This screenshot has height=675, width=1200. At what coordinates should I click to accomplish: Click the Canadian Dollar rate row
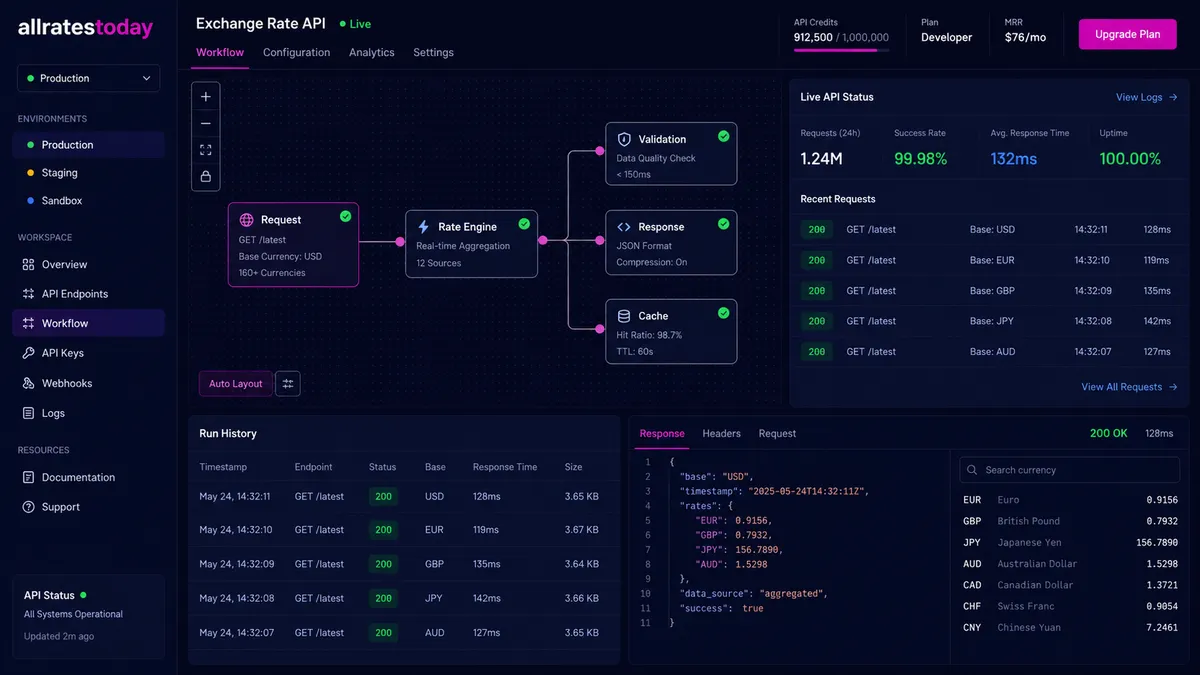(x=1070, y=585)
